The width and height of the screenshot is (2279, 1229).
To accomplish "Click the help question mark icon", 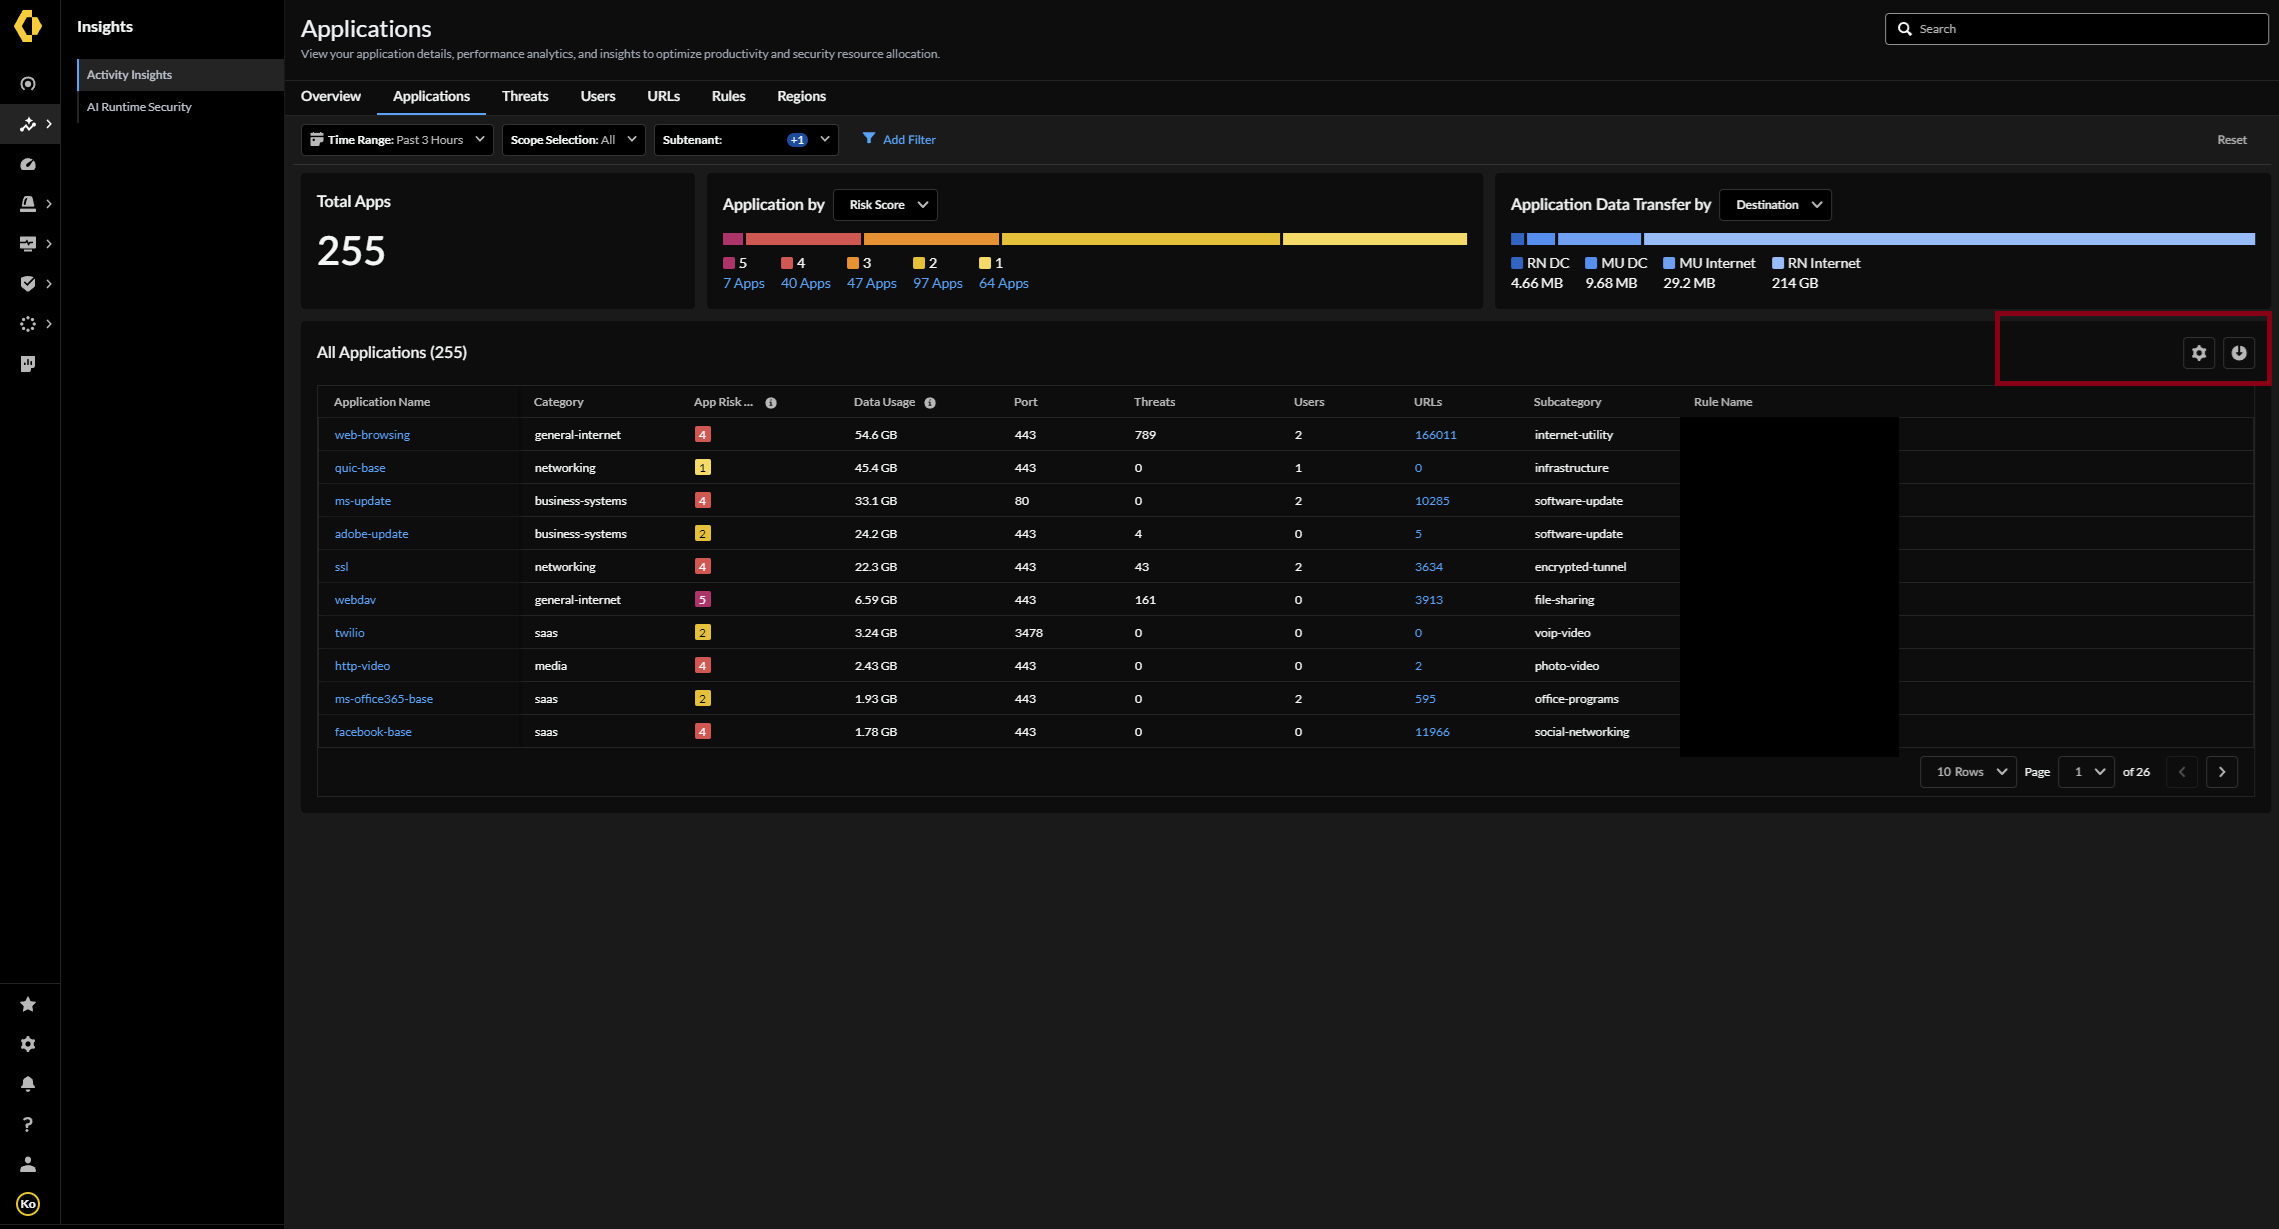I will [x=28, y=1124].
